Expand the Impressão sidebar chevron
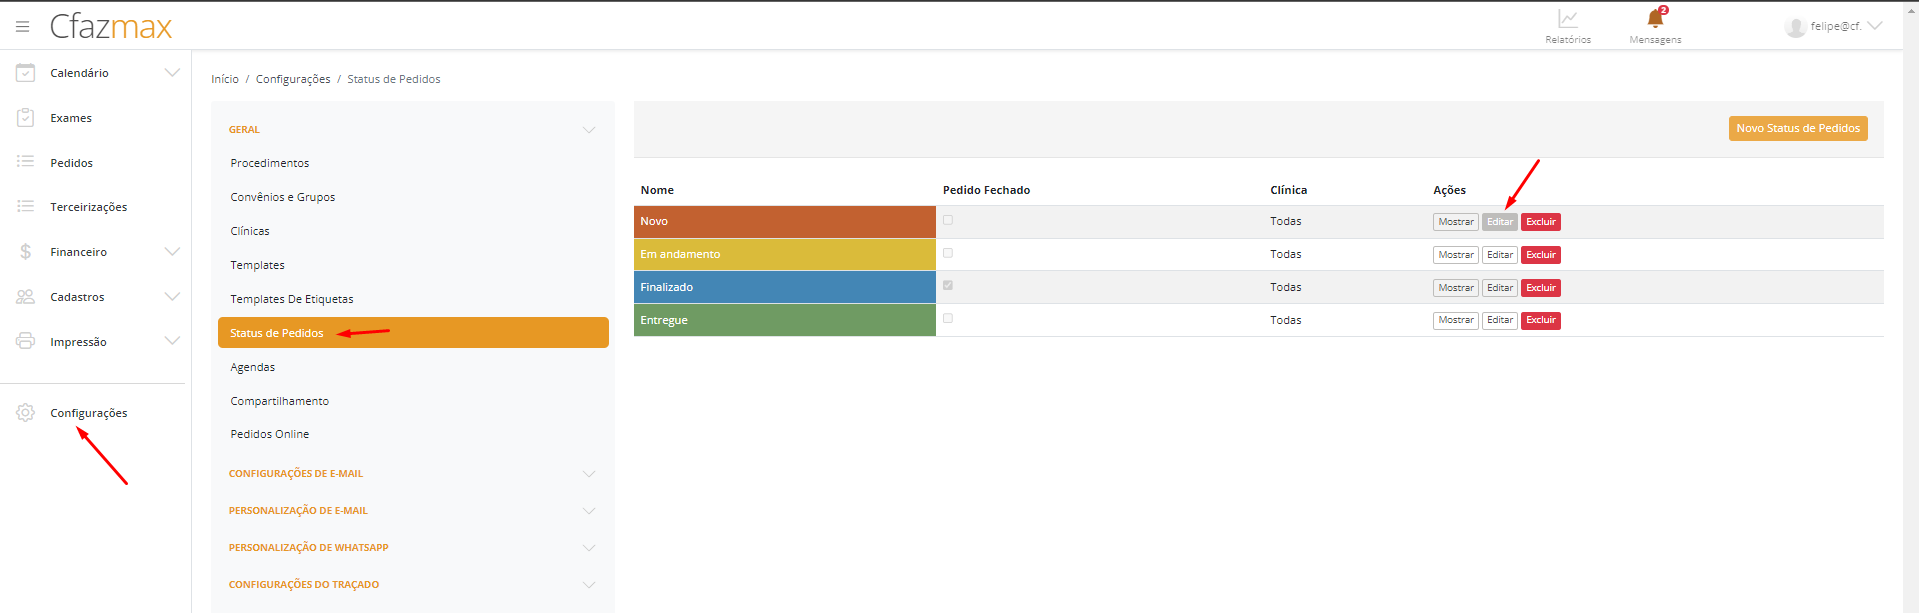The height and width of the screenshot is (613, 1919). pyautogui.click(x=172, y=341)
